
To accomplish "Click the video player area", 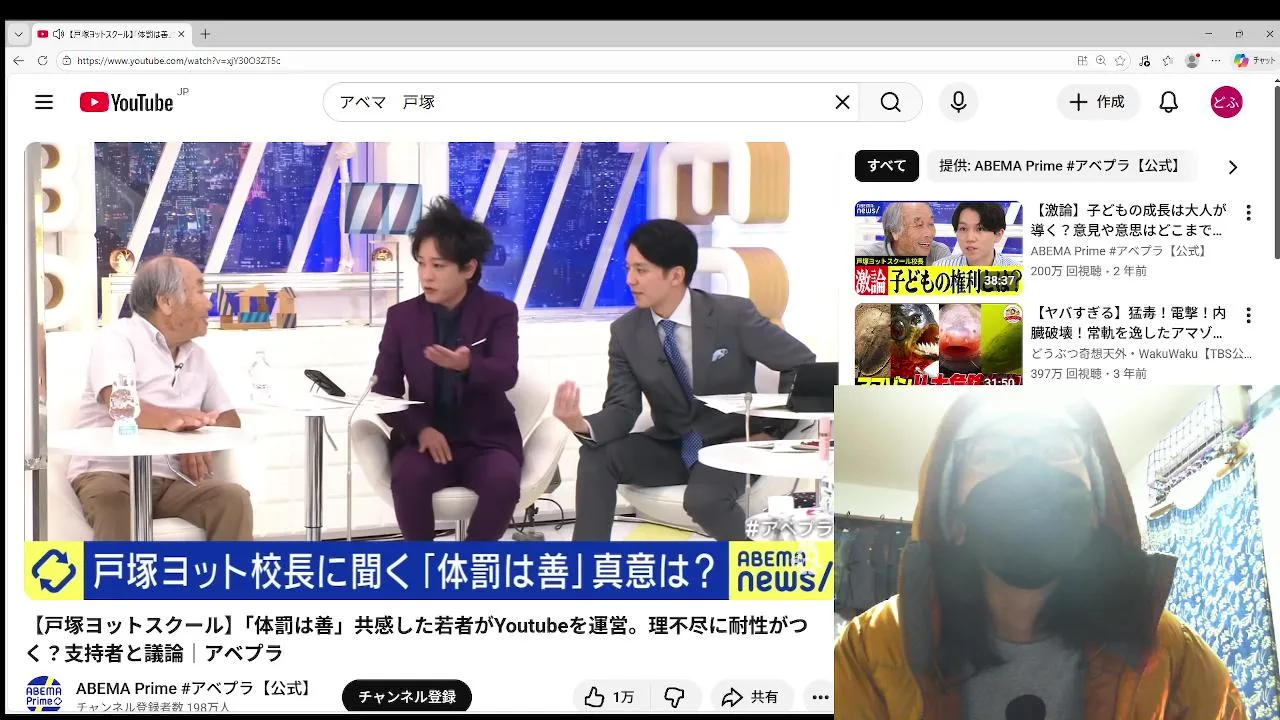I will 429,371.
